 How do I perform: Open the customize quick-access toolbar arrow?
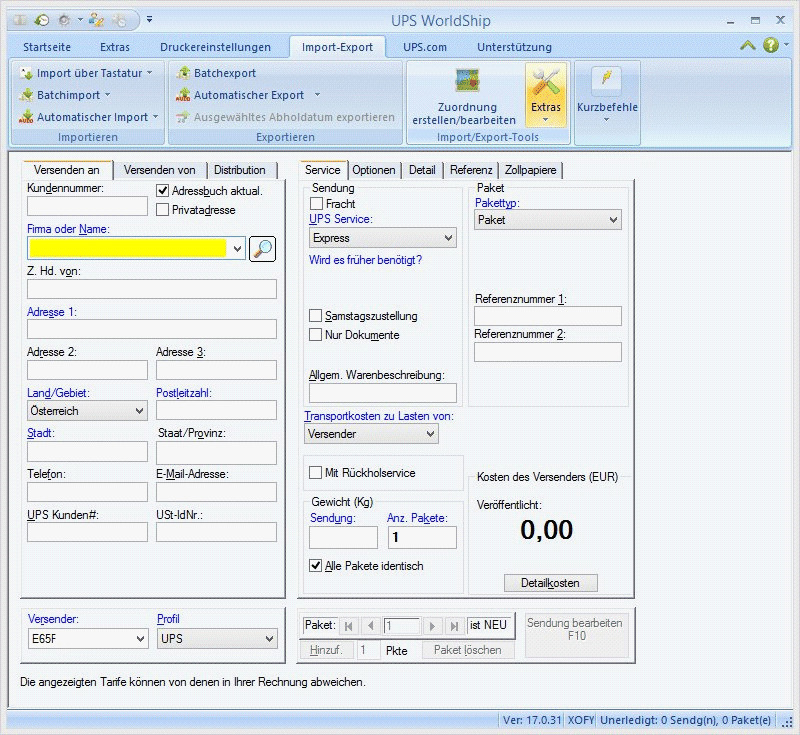tap(149, 19)
